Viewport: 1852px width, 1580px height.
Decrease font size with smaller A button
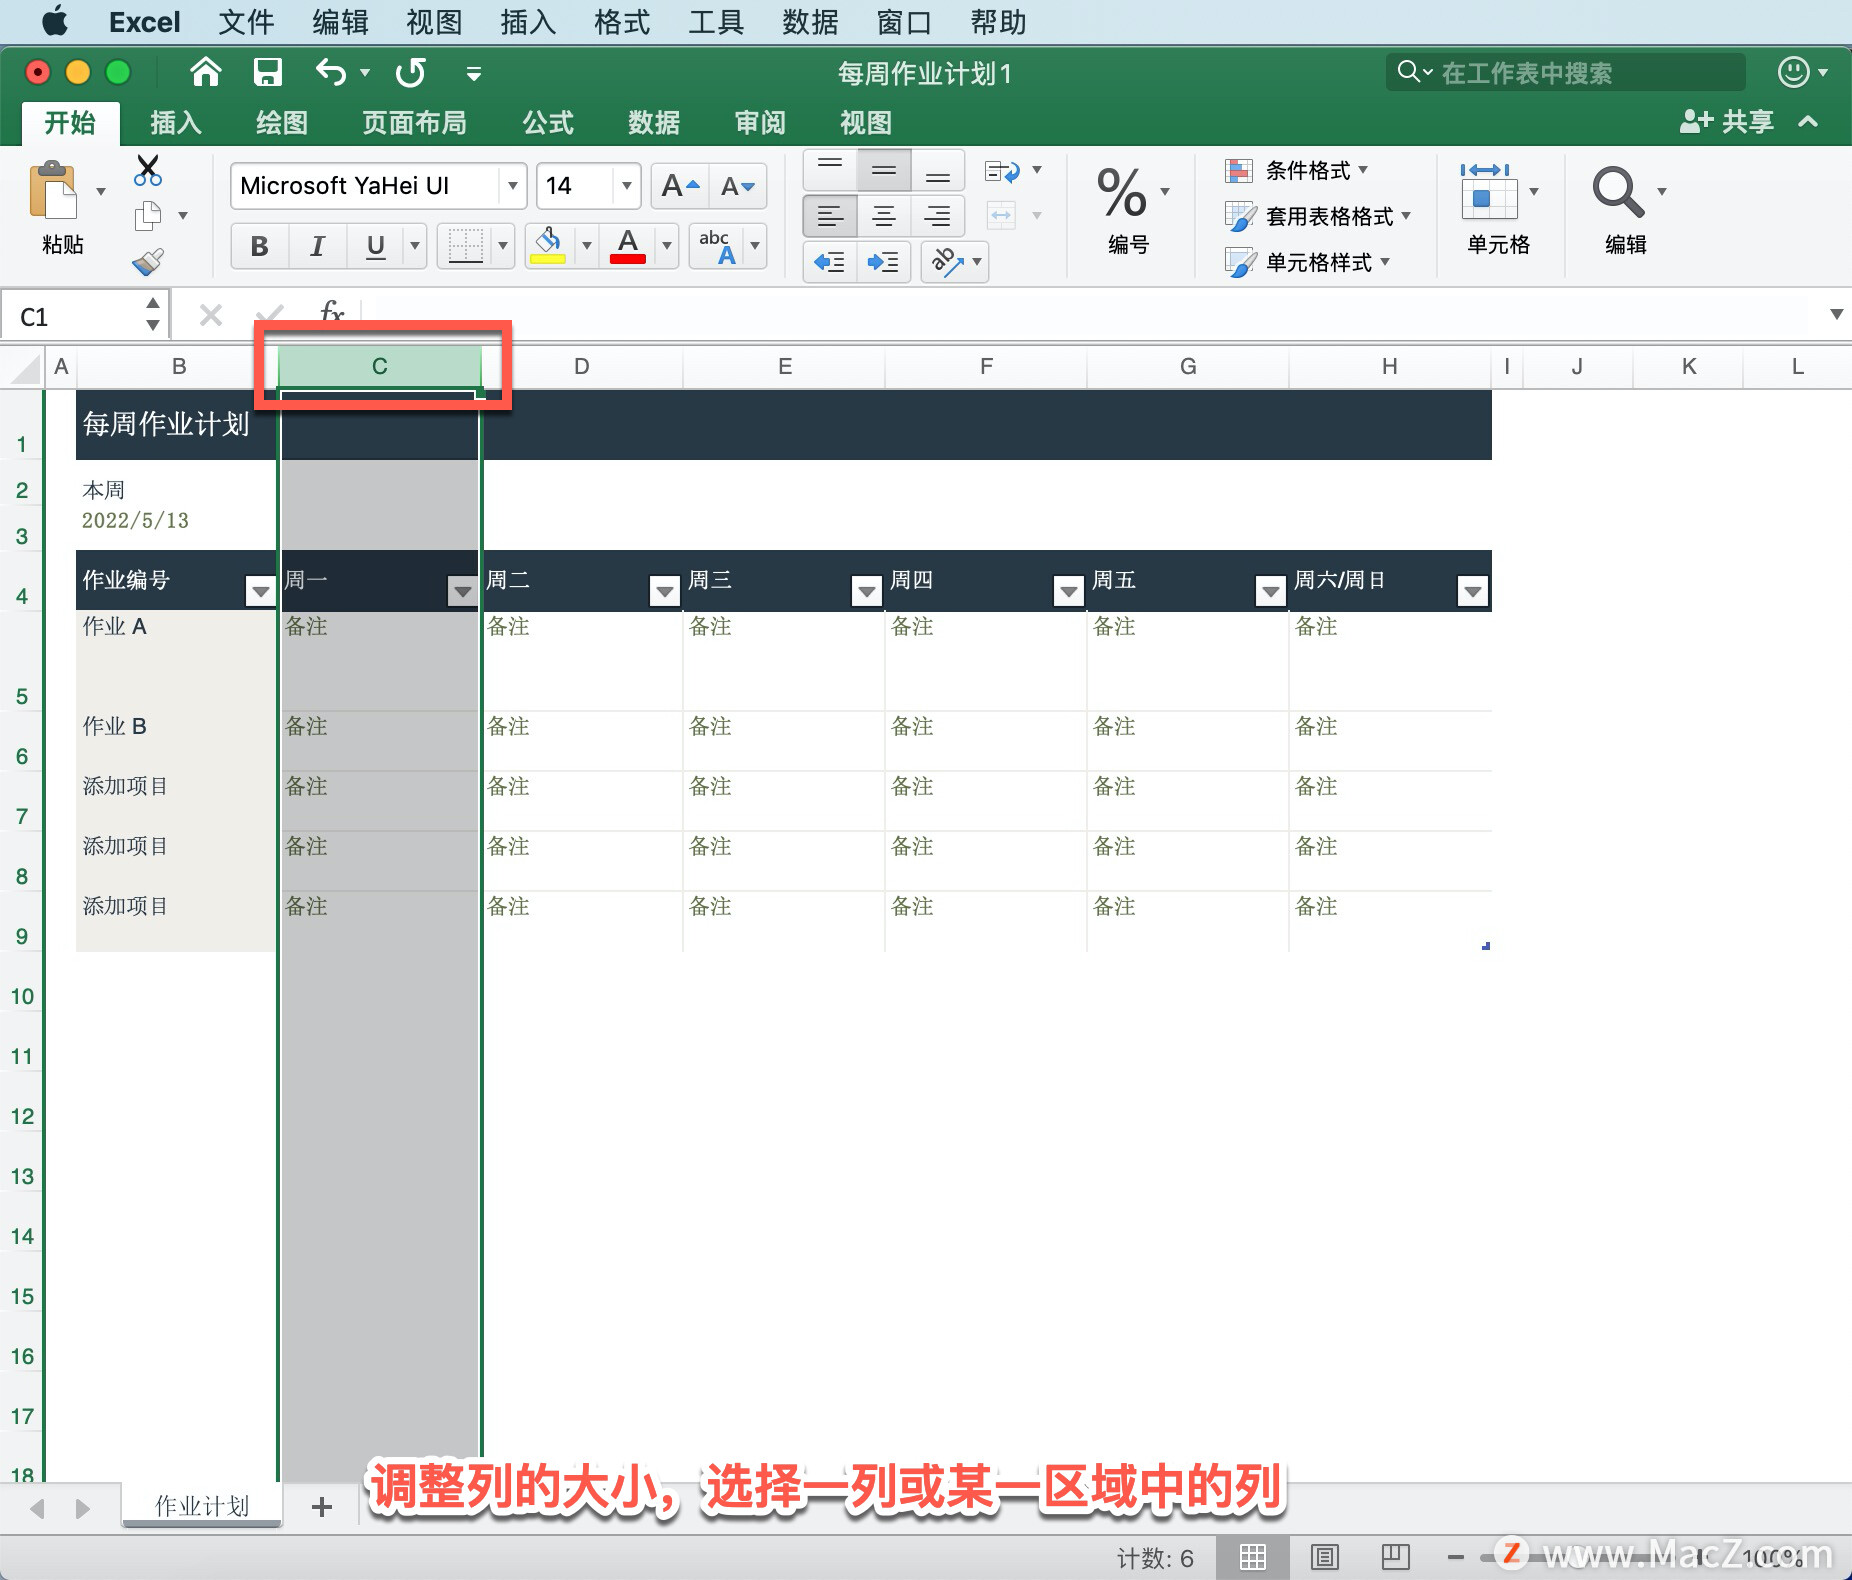pos(738,186)
